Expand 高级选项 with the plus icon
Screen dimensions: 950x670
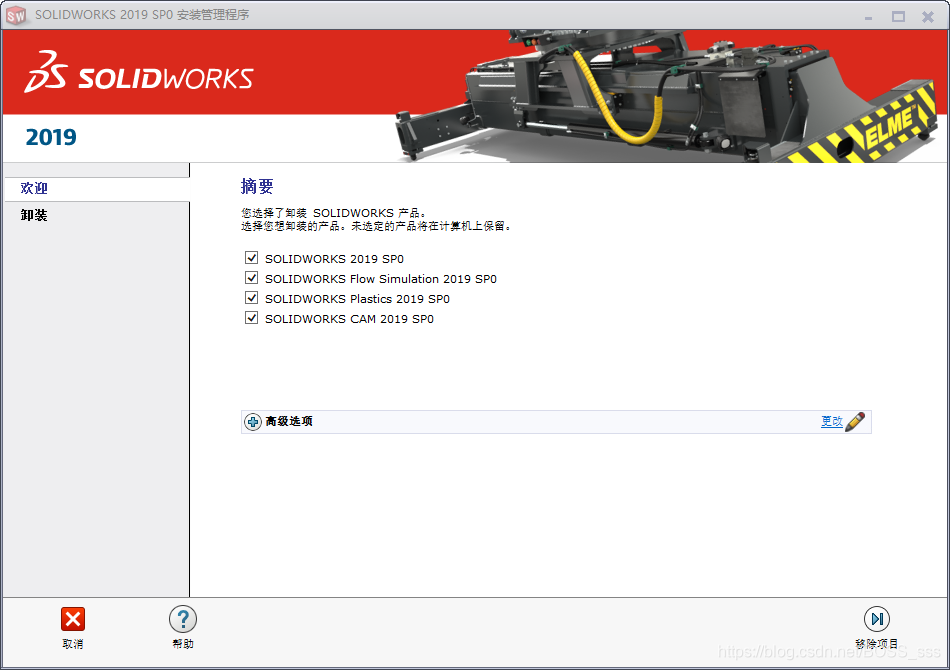pyautogui.click(x=253, y=422)
